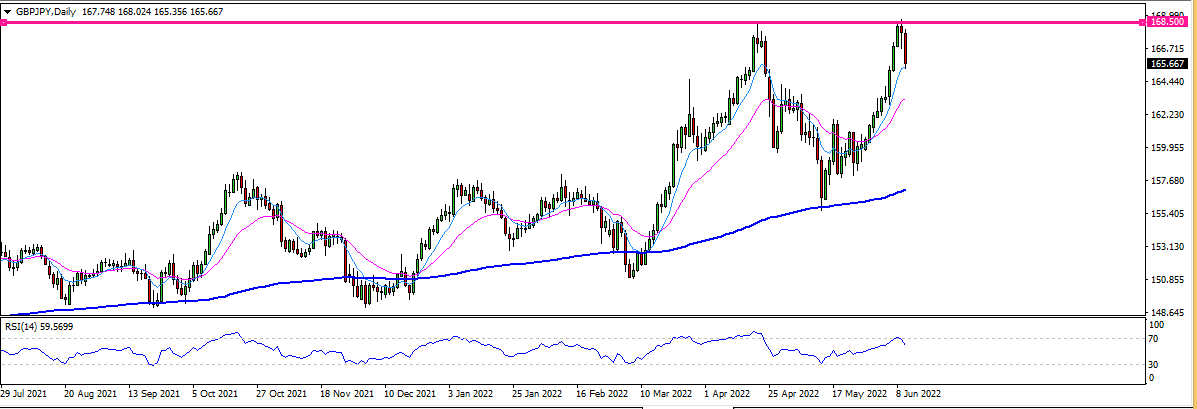The image size is (1197, 409).
Task: Click the 1 Apr 2022 date label
Action: pos(730,395)
